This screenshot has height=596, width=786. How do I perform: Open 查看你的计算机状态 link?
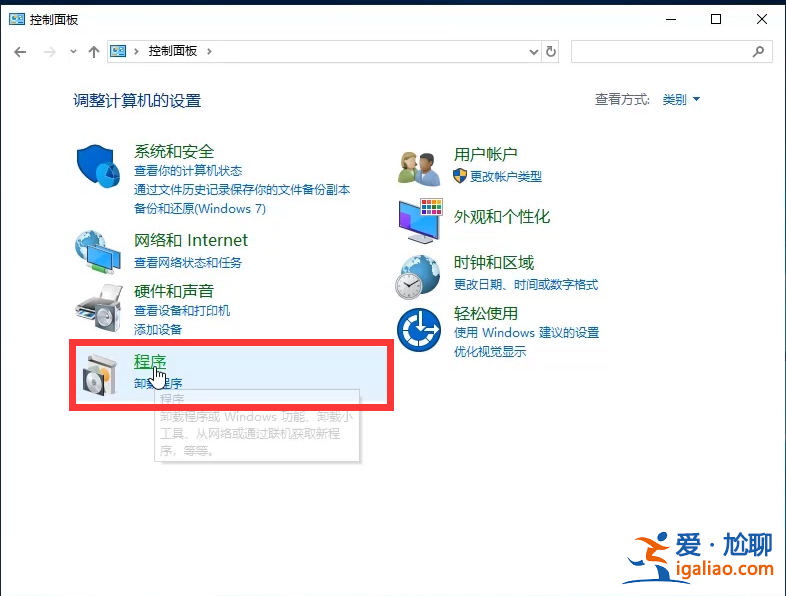(x=188, y=170)
